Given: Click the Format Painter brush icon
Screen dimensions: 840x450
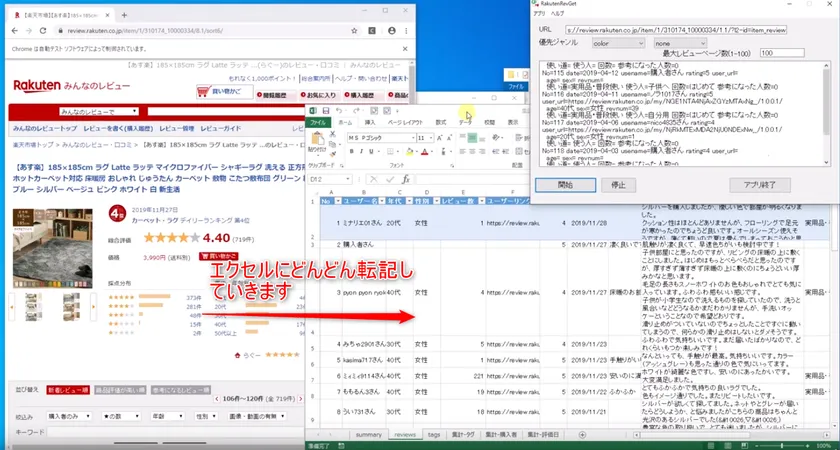Looking at the screenshot, I should tap(332, 154).
